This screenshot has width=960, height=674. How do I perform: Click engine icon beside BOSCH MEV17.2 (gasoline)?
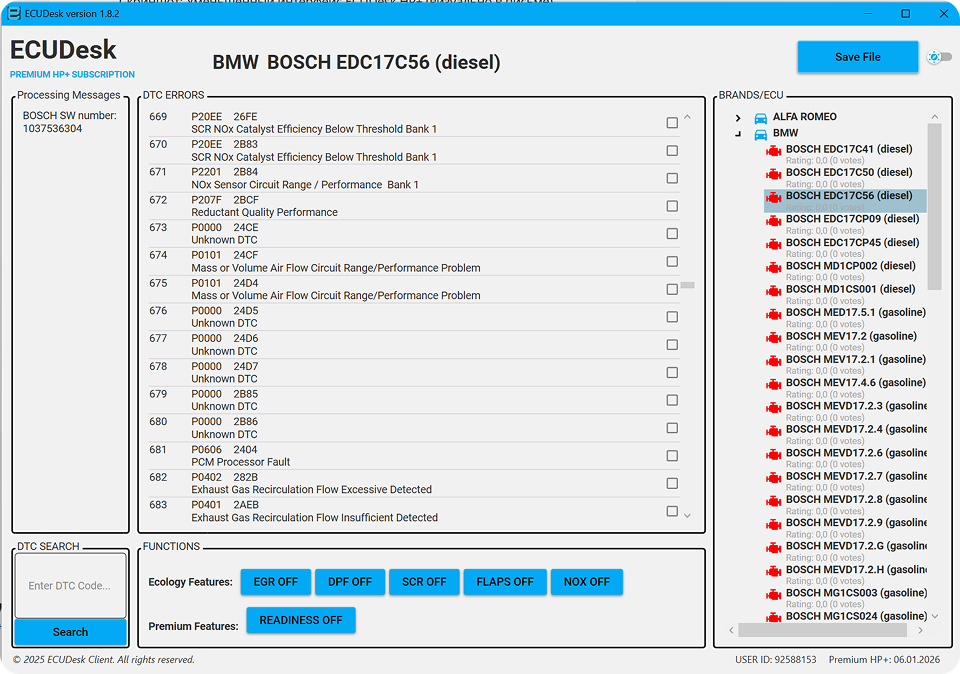[773, 338]
